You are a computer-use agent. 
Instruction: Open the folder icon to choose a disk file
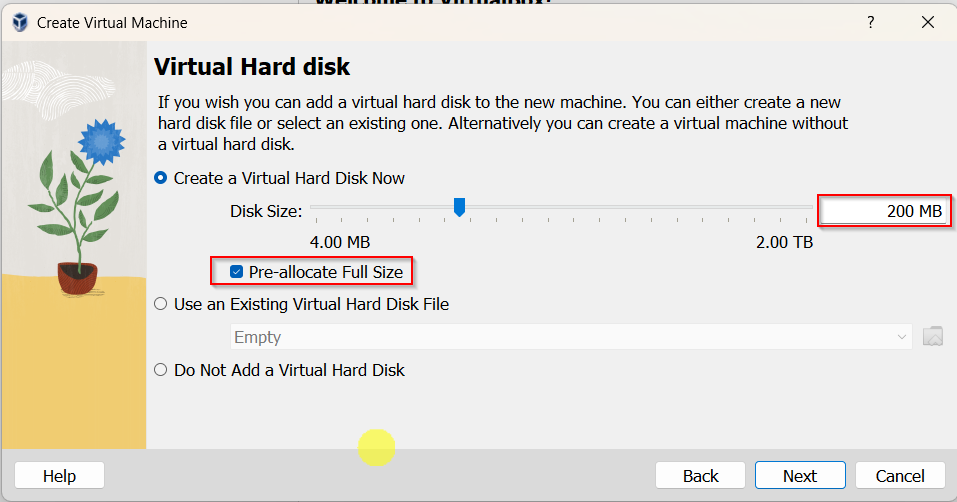pyautogui.click(x=933, y=337)
